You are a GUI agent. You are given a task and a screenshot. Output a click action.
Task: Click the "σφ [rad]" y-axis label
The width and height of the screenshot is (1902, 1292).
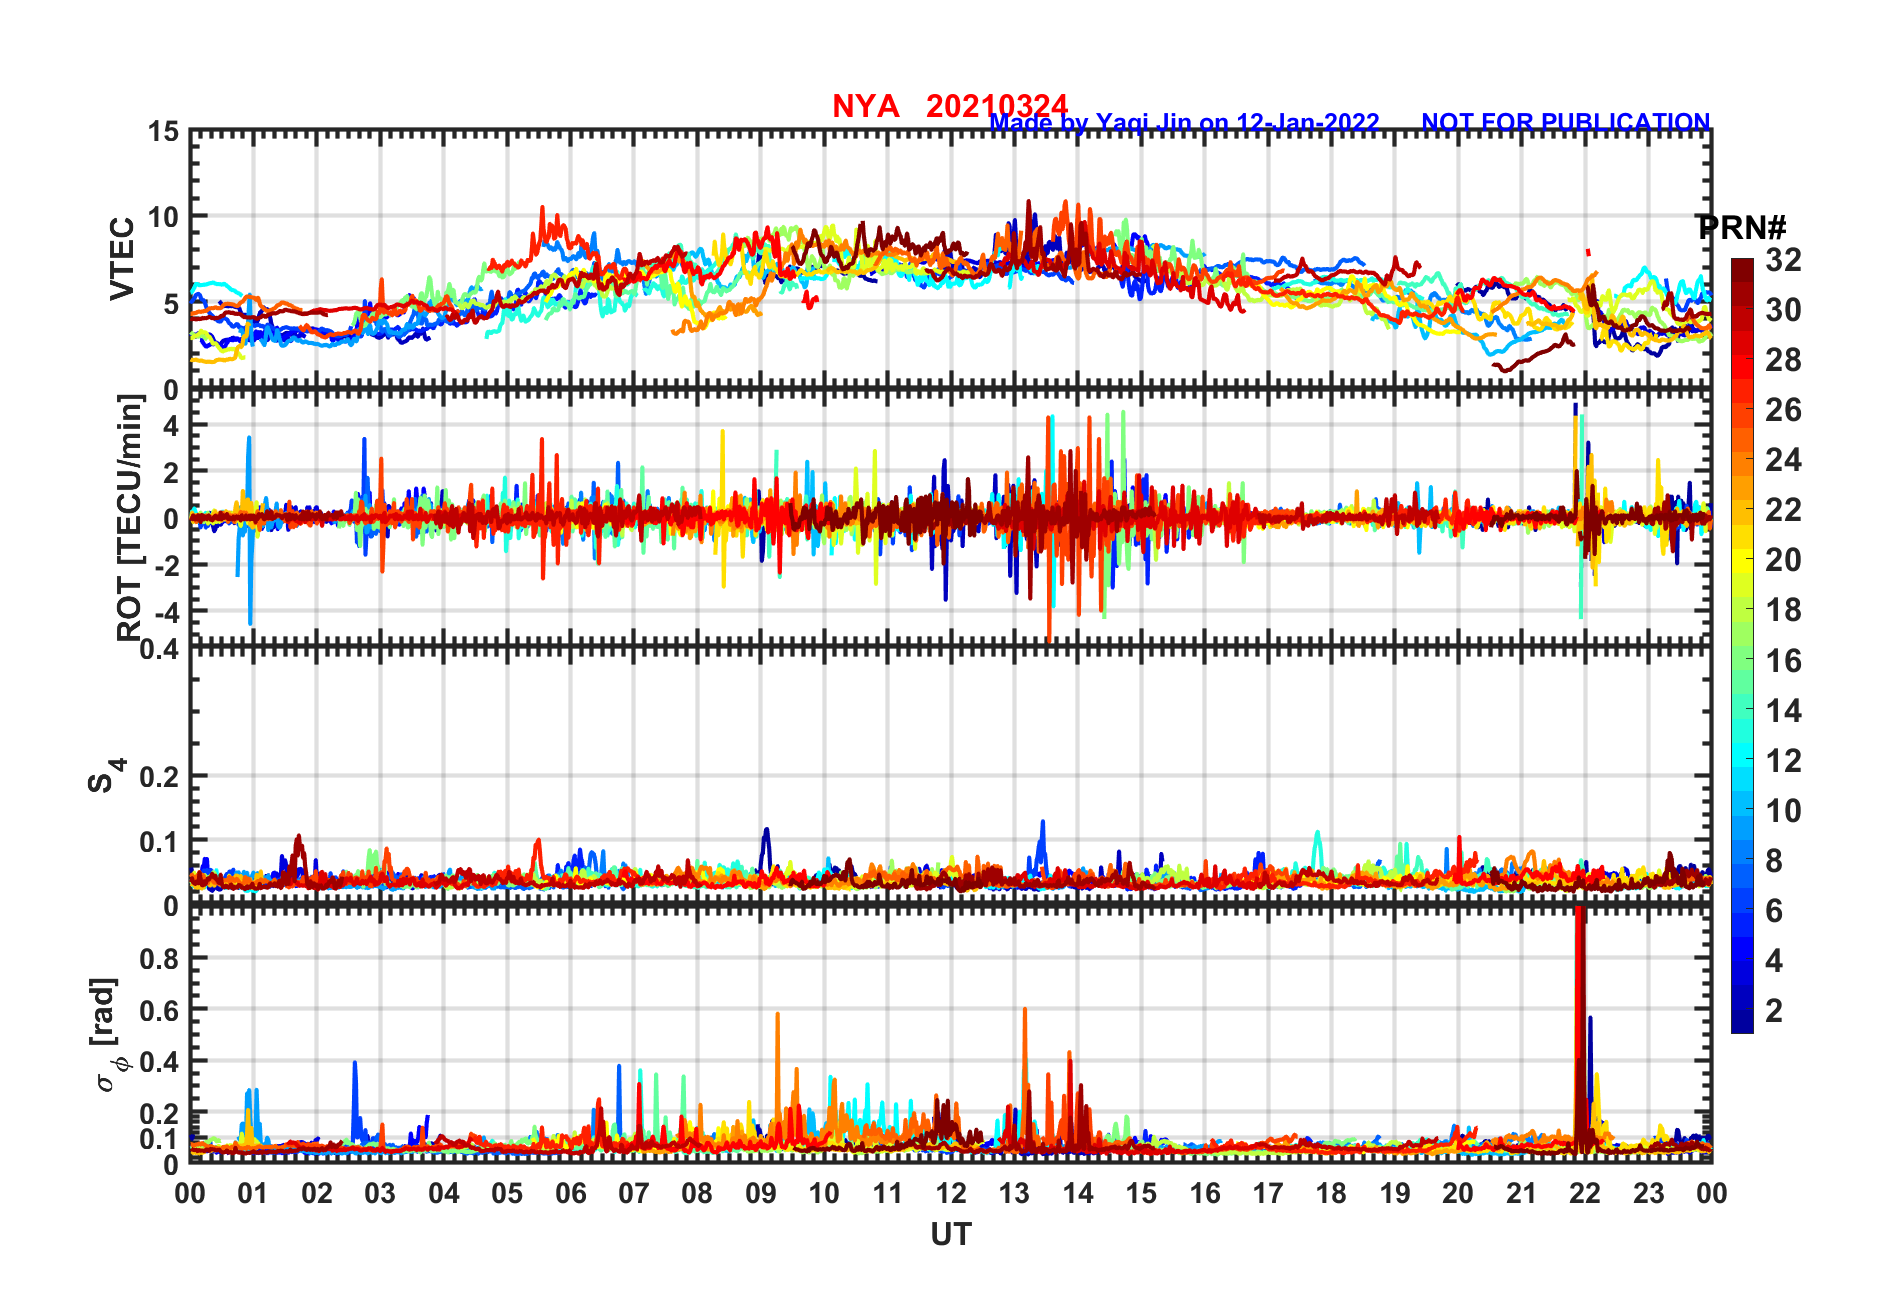[106, 1034]
